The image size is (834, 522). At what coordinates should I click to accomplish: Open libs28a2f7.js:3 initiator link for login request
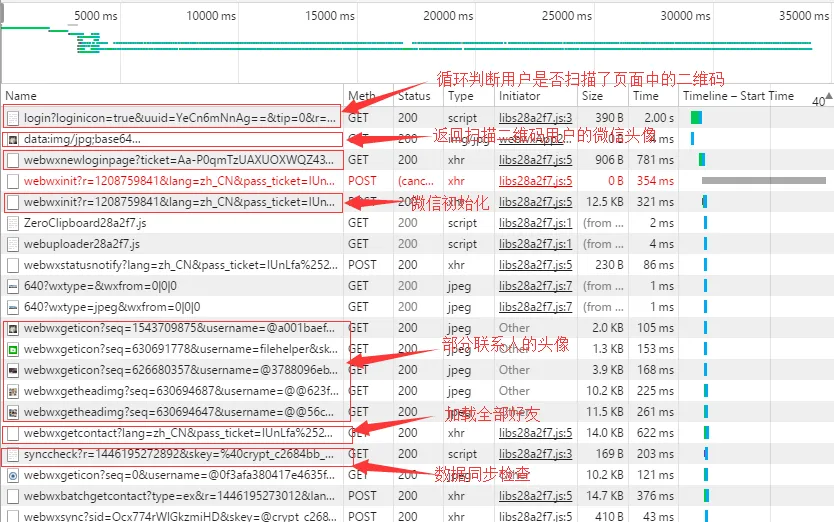coord(535,118)
